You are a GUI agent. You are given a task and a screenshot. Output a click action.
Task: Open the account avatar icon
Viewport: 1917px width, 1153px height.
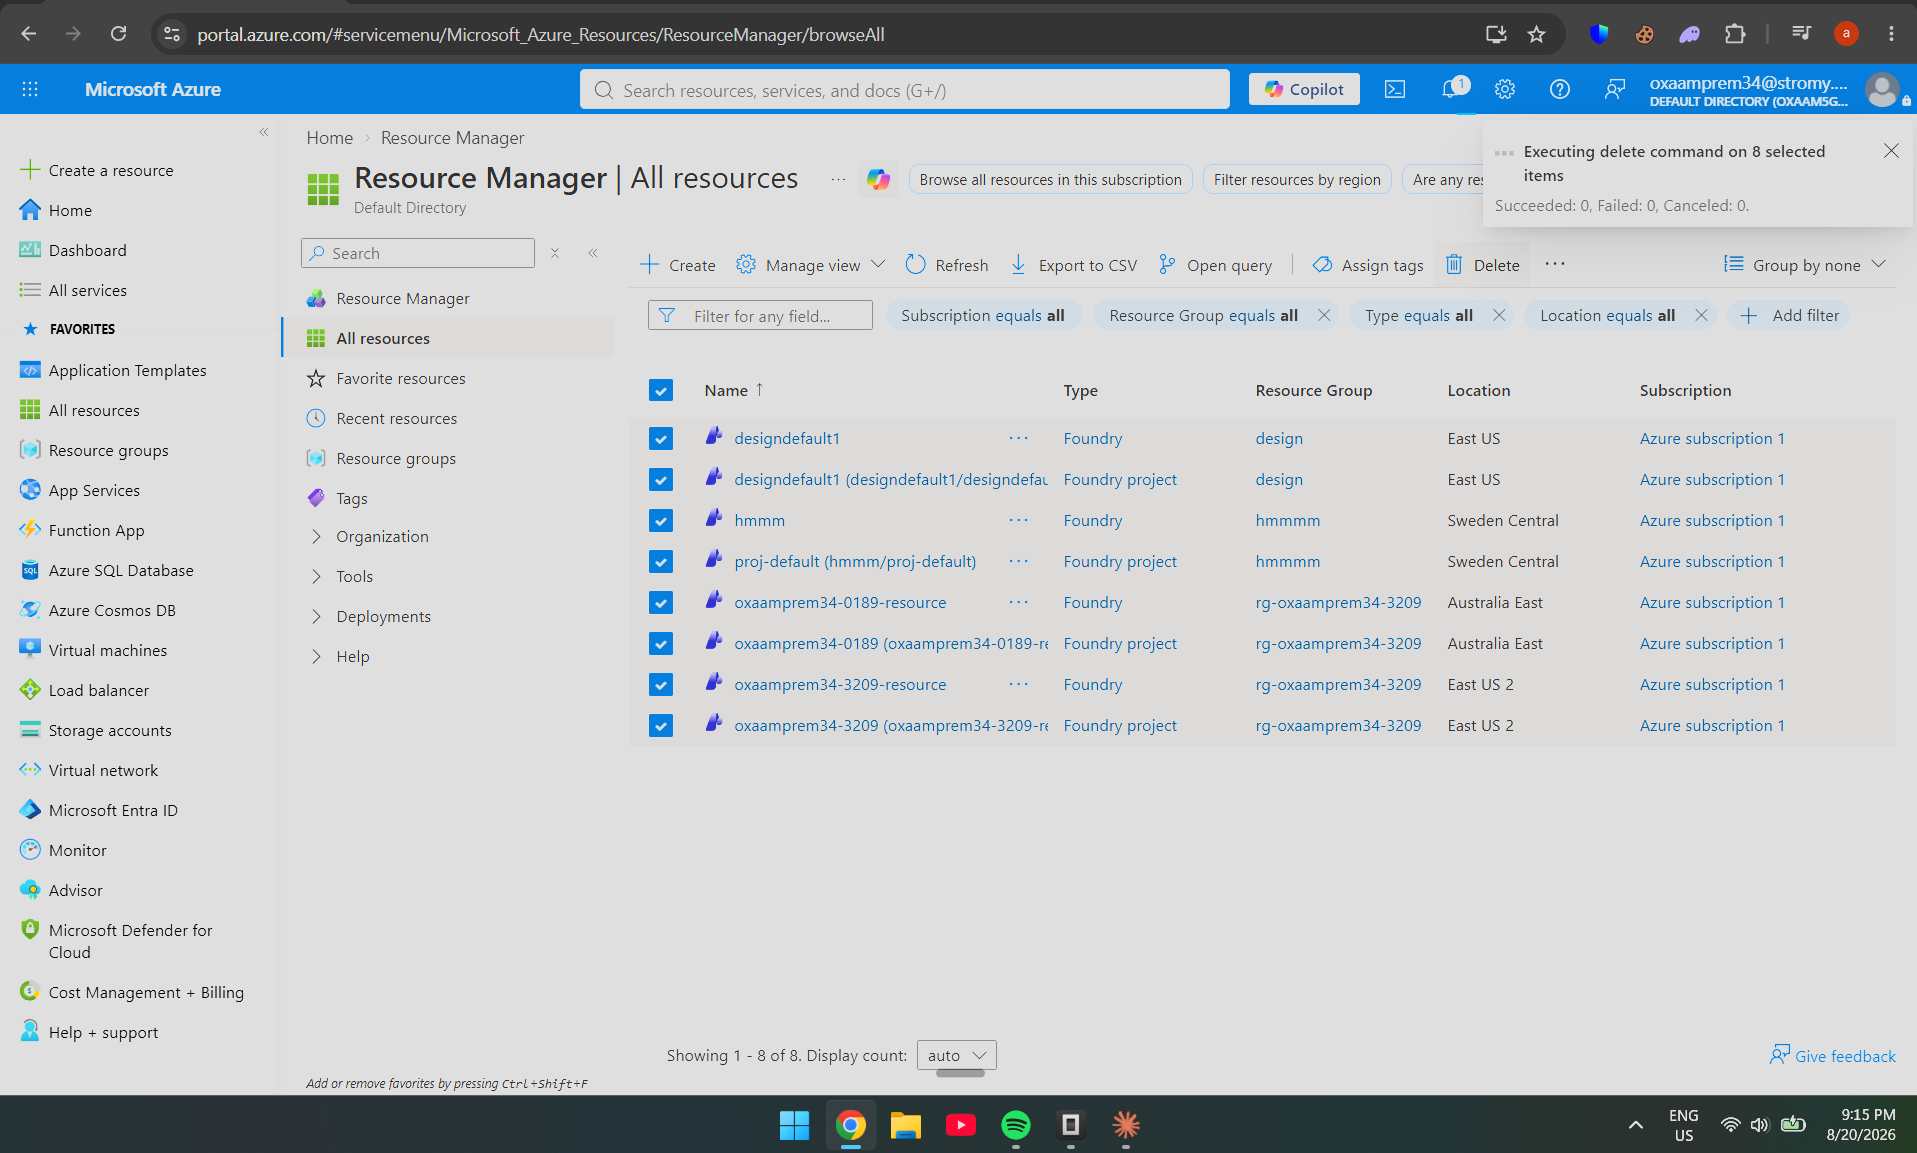point(1883,90)
